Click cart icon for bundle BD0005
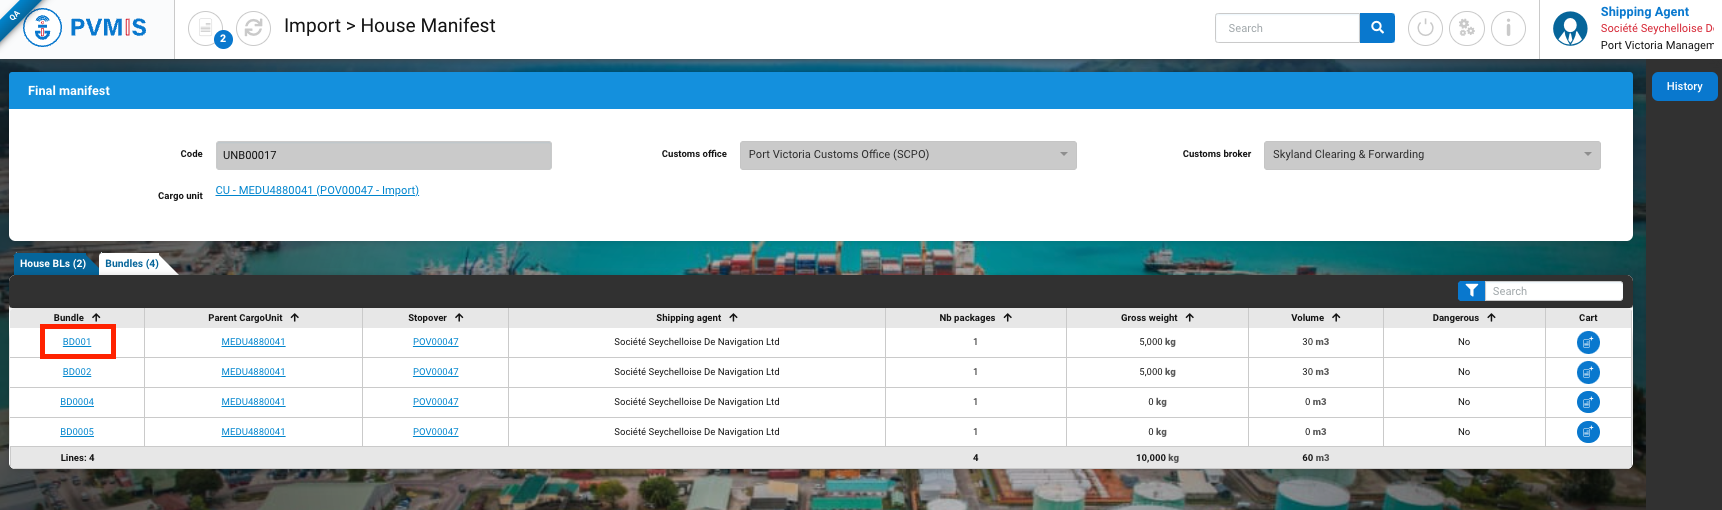1722x510 pixels. click(1587, 432)
